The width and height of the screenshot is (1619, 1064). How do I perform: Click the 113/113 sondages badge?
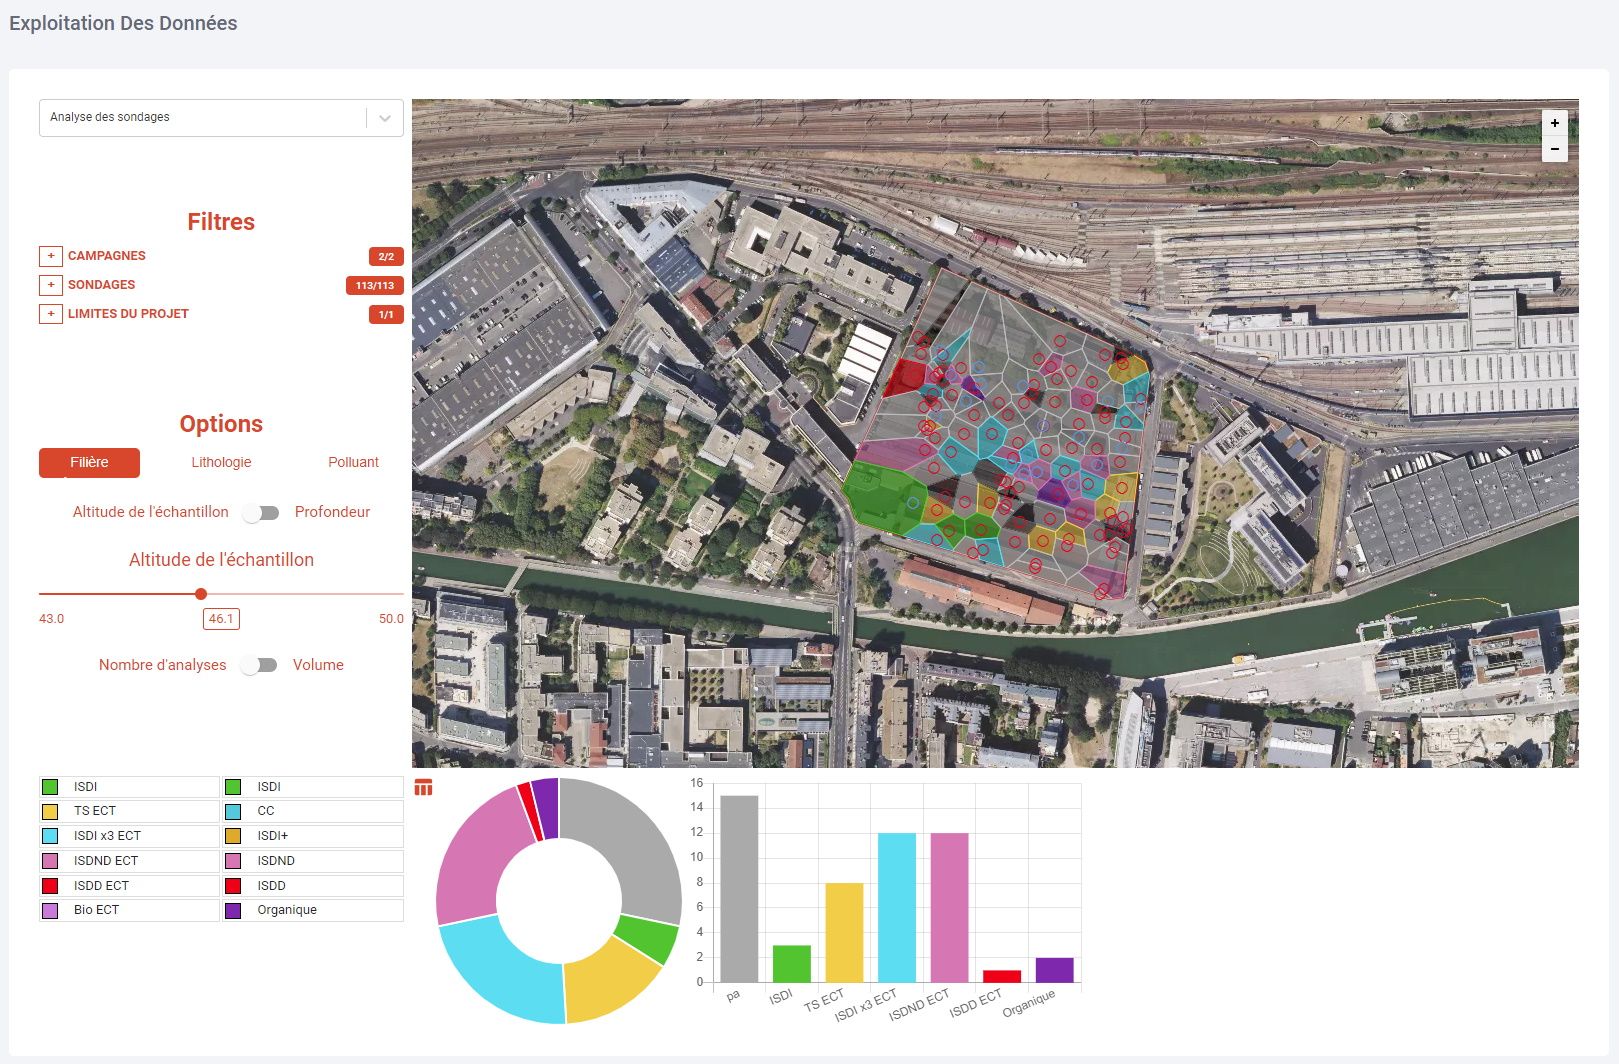coord(375,286)
